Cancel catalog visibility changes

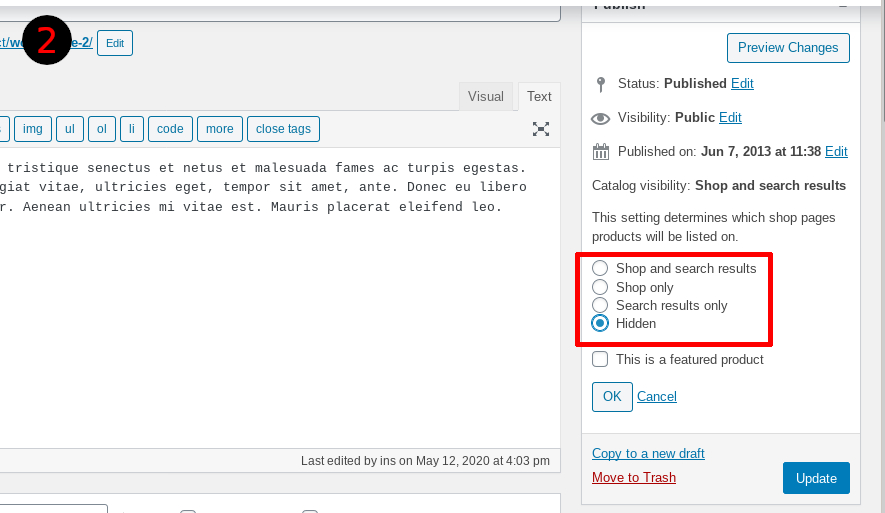(x=656, y=397)
